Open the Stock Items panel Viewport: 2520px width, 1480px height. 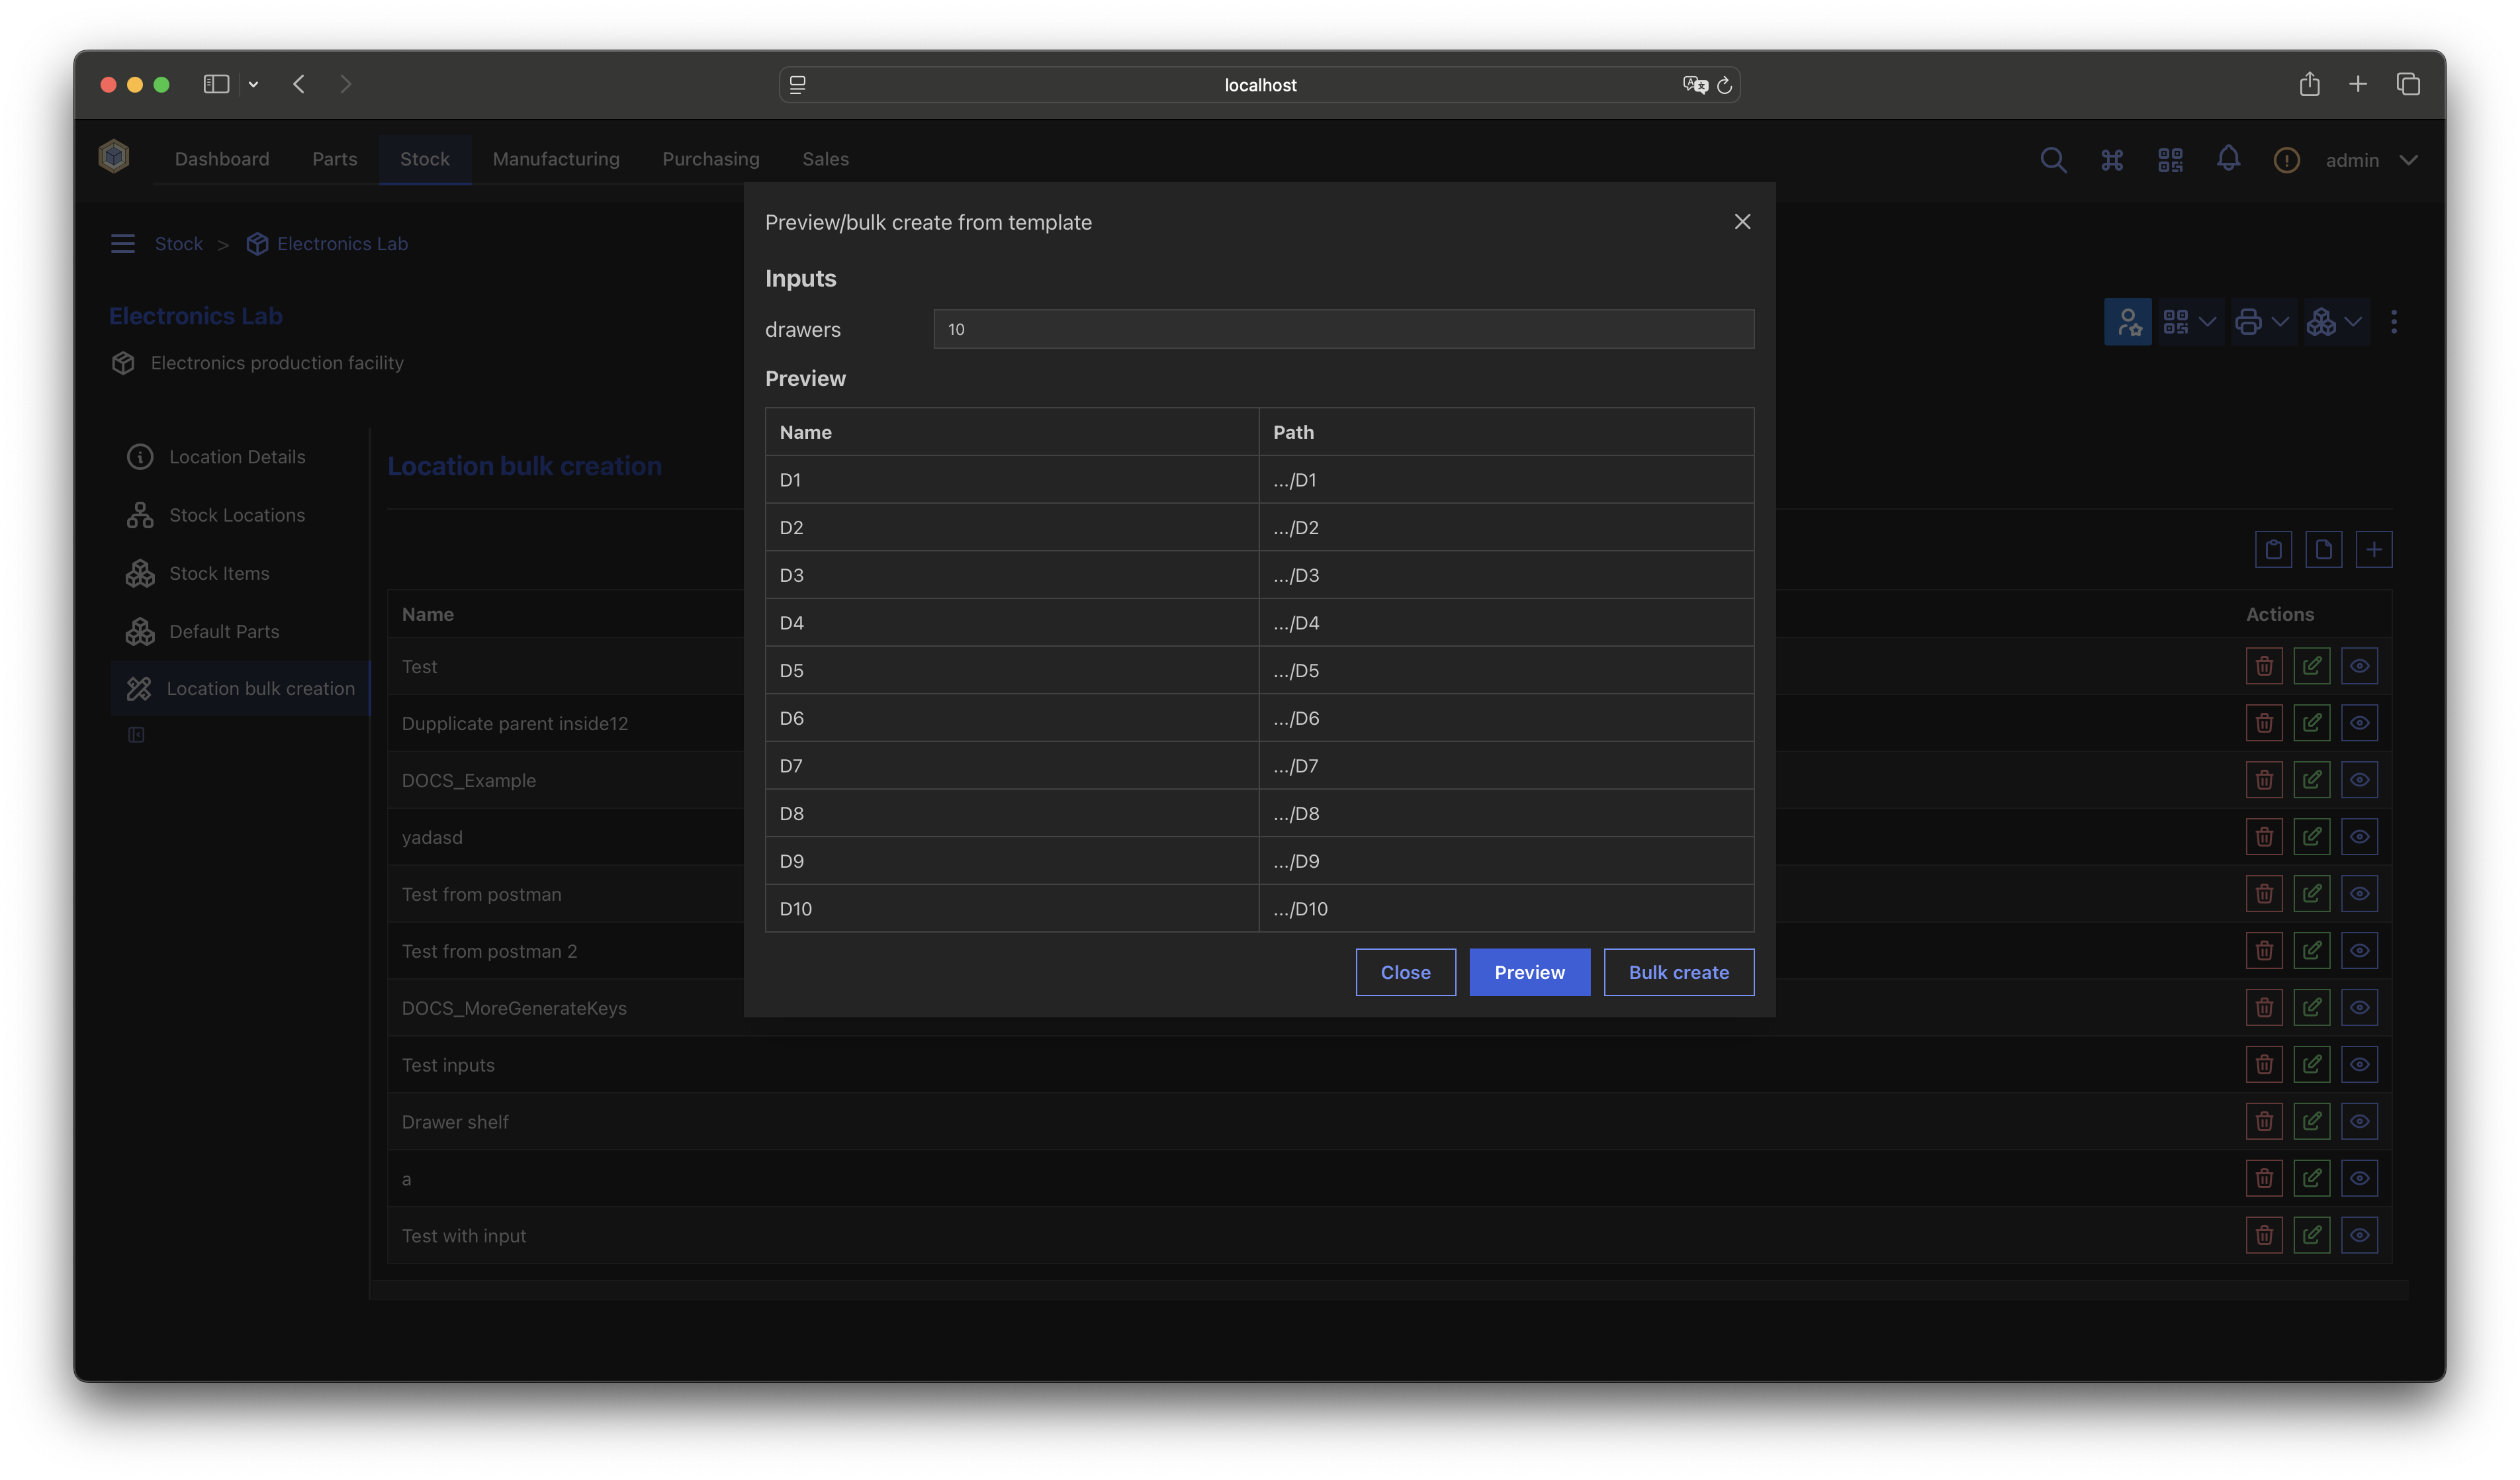tap(219, 573)
